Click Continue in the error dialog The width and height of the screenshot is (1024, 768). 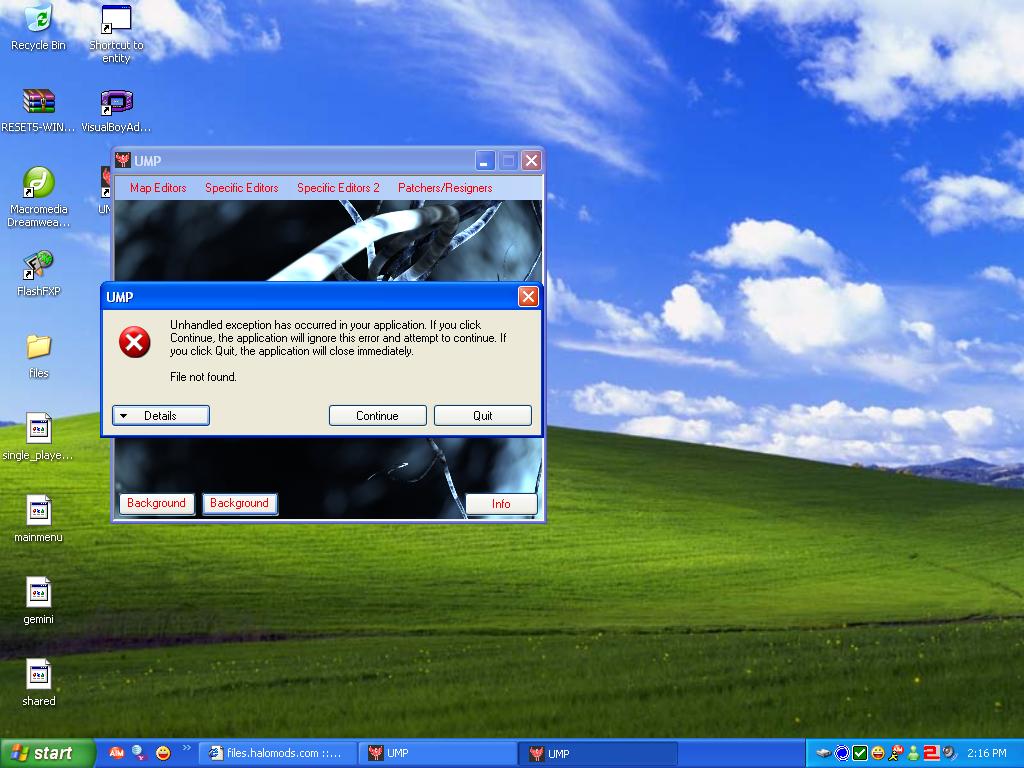click(377, 415)
